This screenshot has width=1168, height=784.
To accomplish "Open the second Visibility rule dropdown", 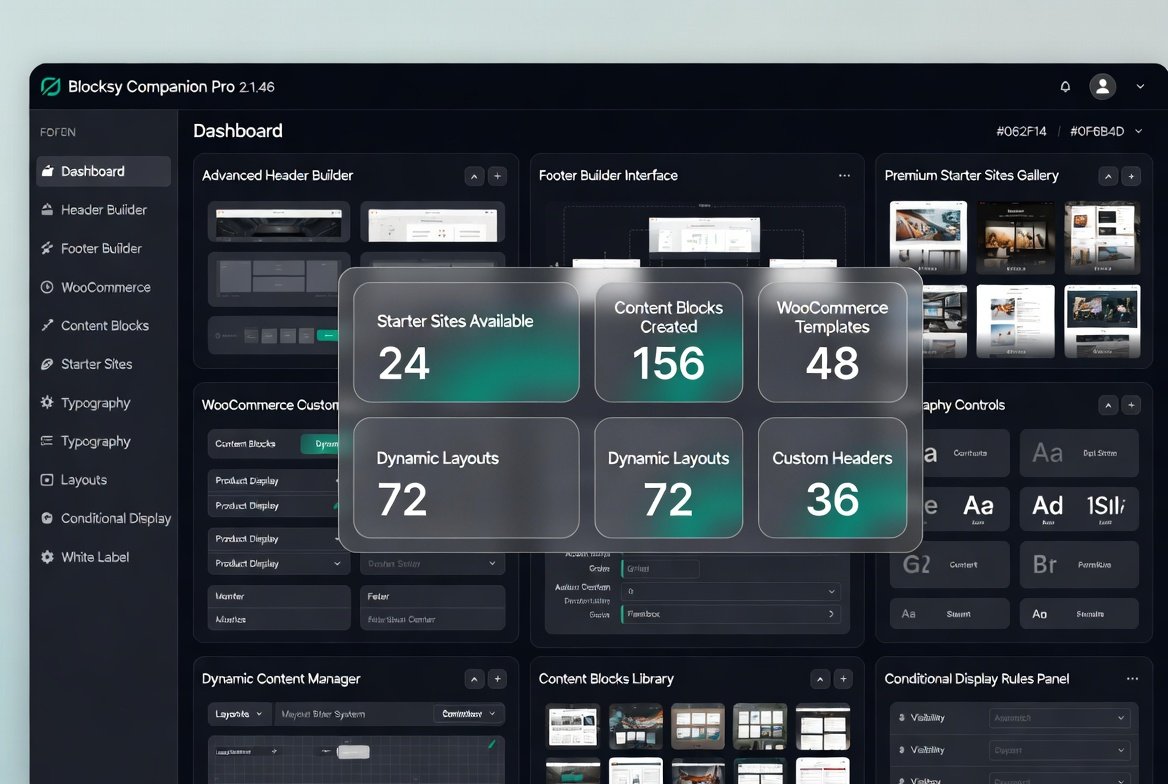I will coord(1058,750).
